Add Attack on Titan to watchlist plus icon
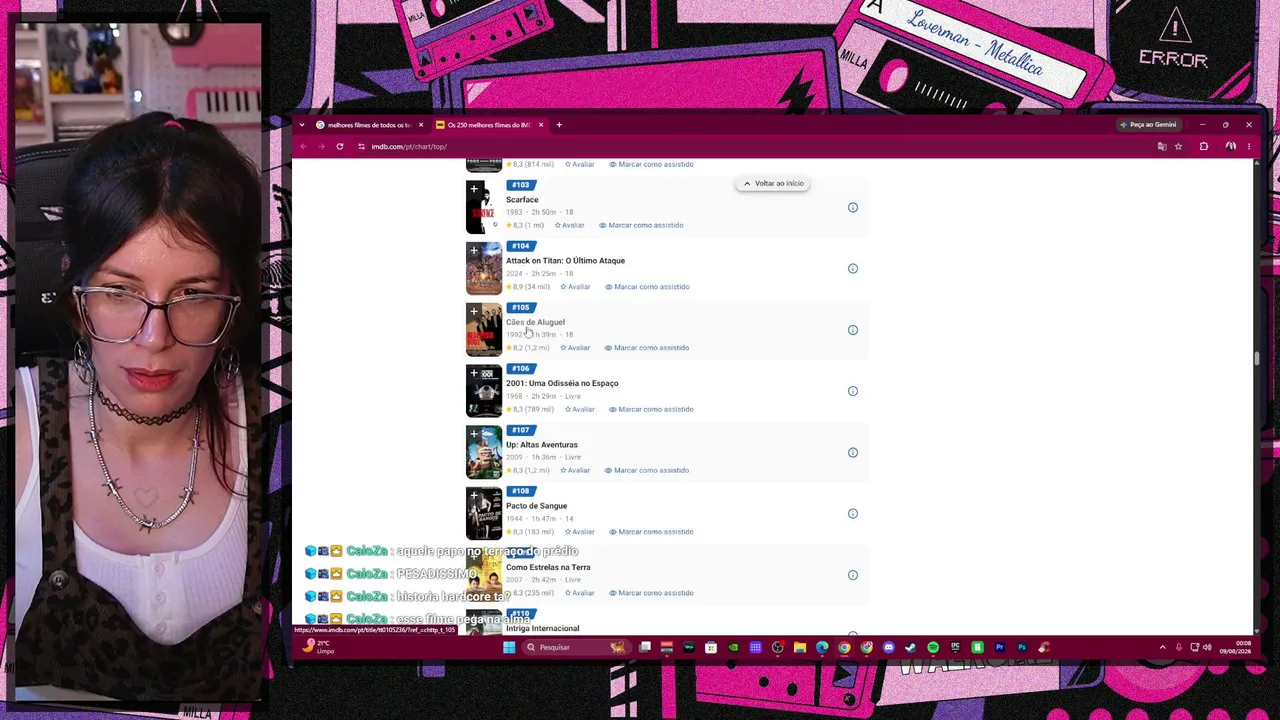 click(x=474, y=250)
